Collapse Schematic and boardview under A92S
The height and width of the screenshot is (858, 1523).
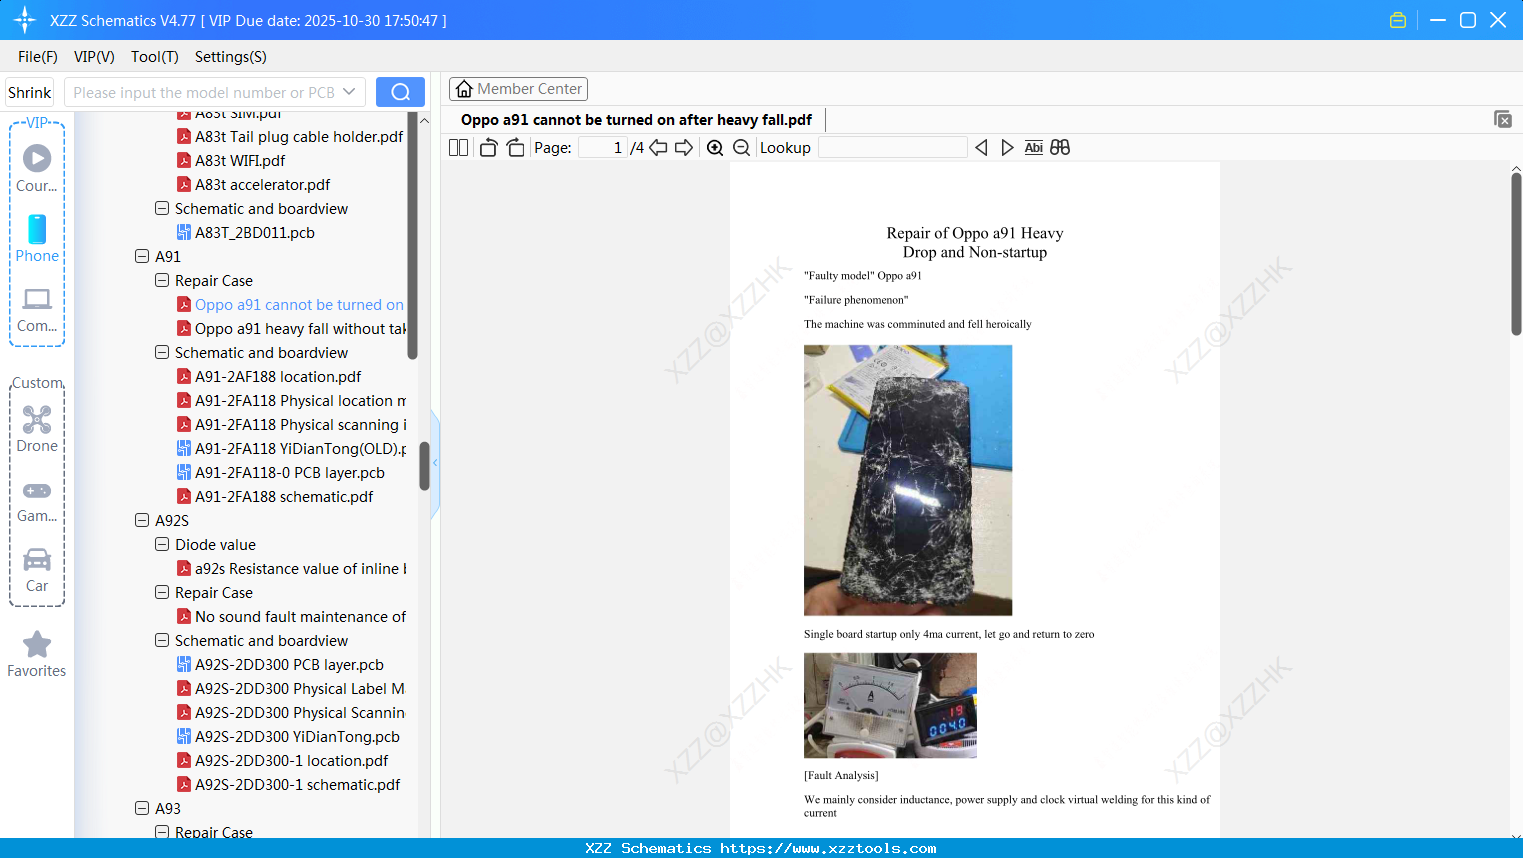click(162, 640)
